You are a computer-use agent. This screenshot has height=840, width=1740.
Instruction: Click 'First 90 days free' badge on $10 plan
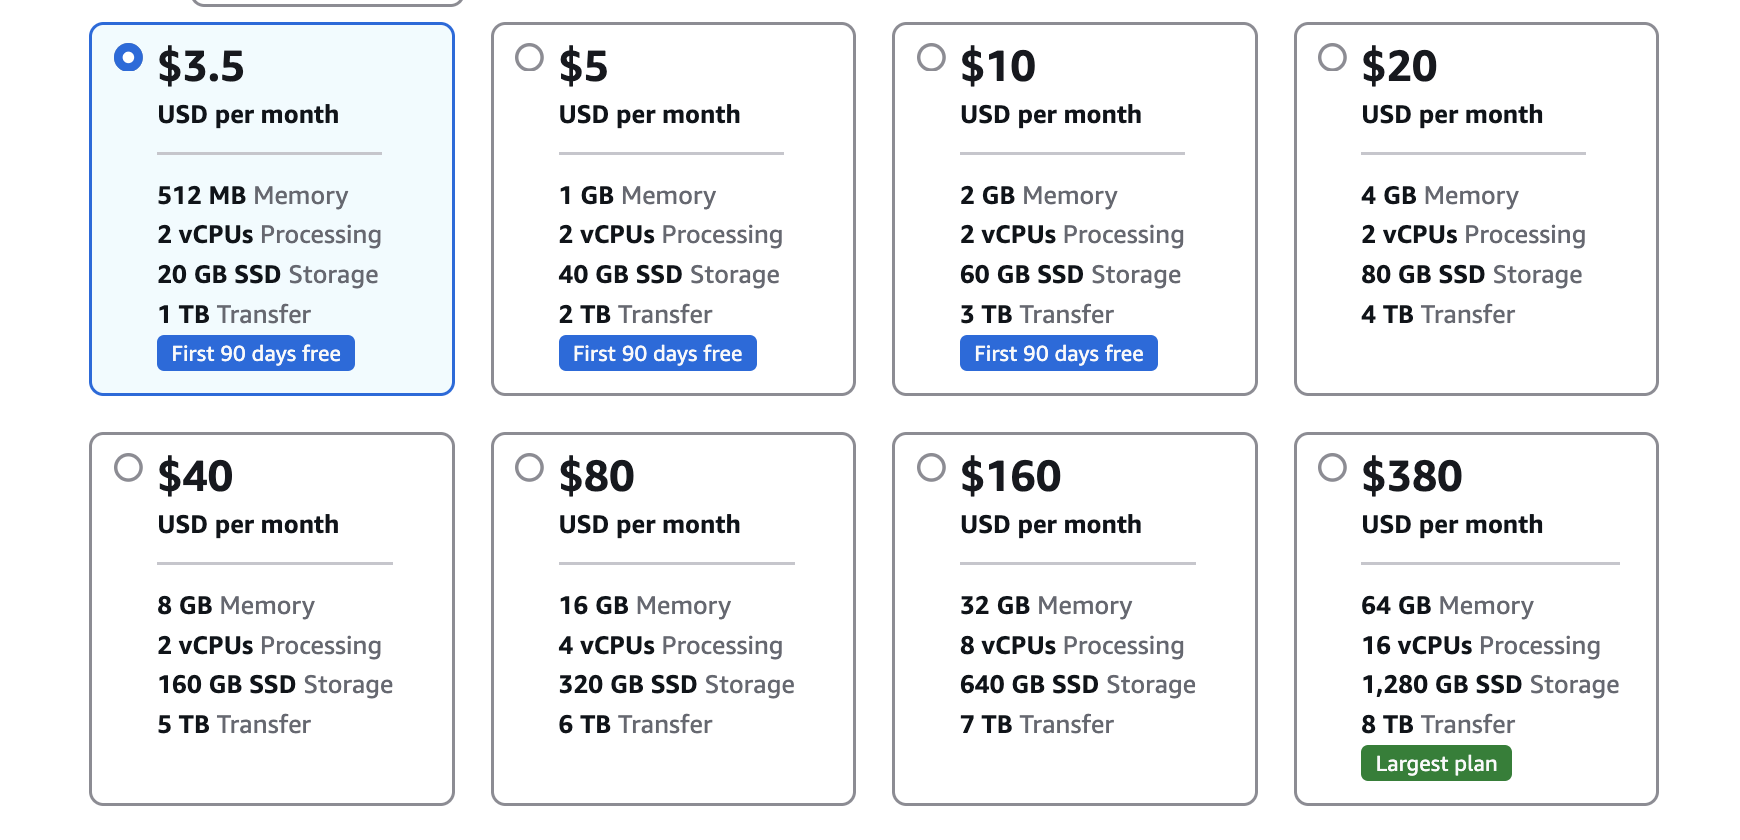[x=1058, y=354]
